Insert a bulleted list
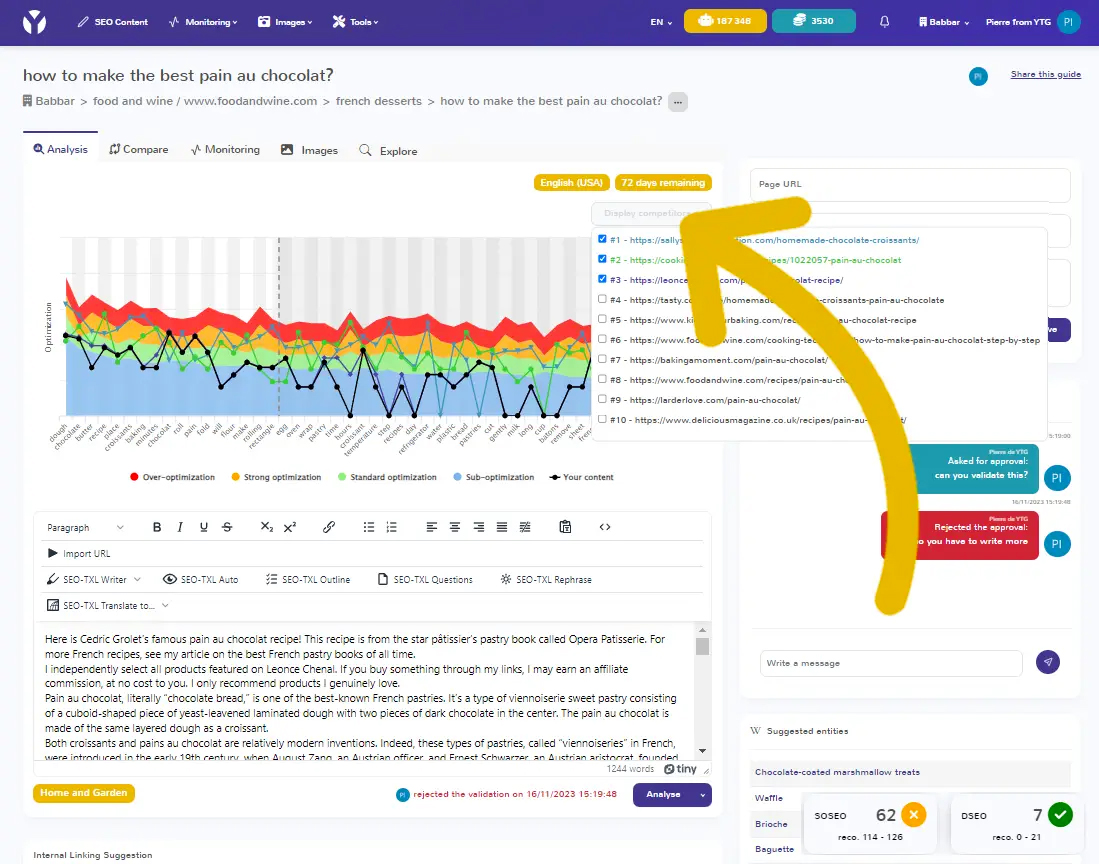 click(369, 527)
